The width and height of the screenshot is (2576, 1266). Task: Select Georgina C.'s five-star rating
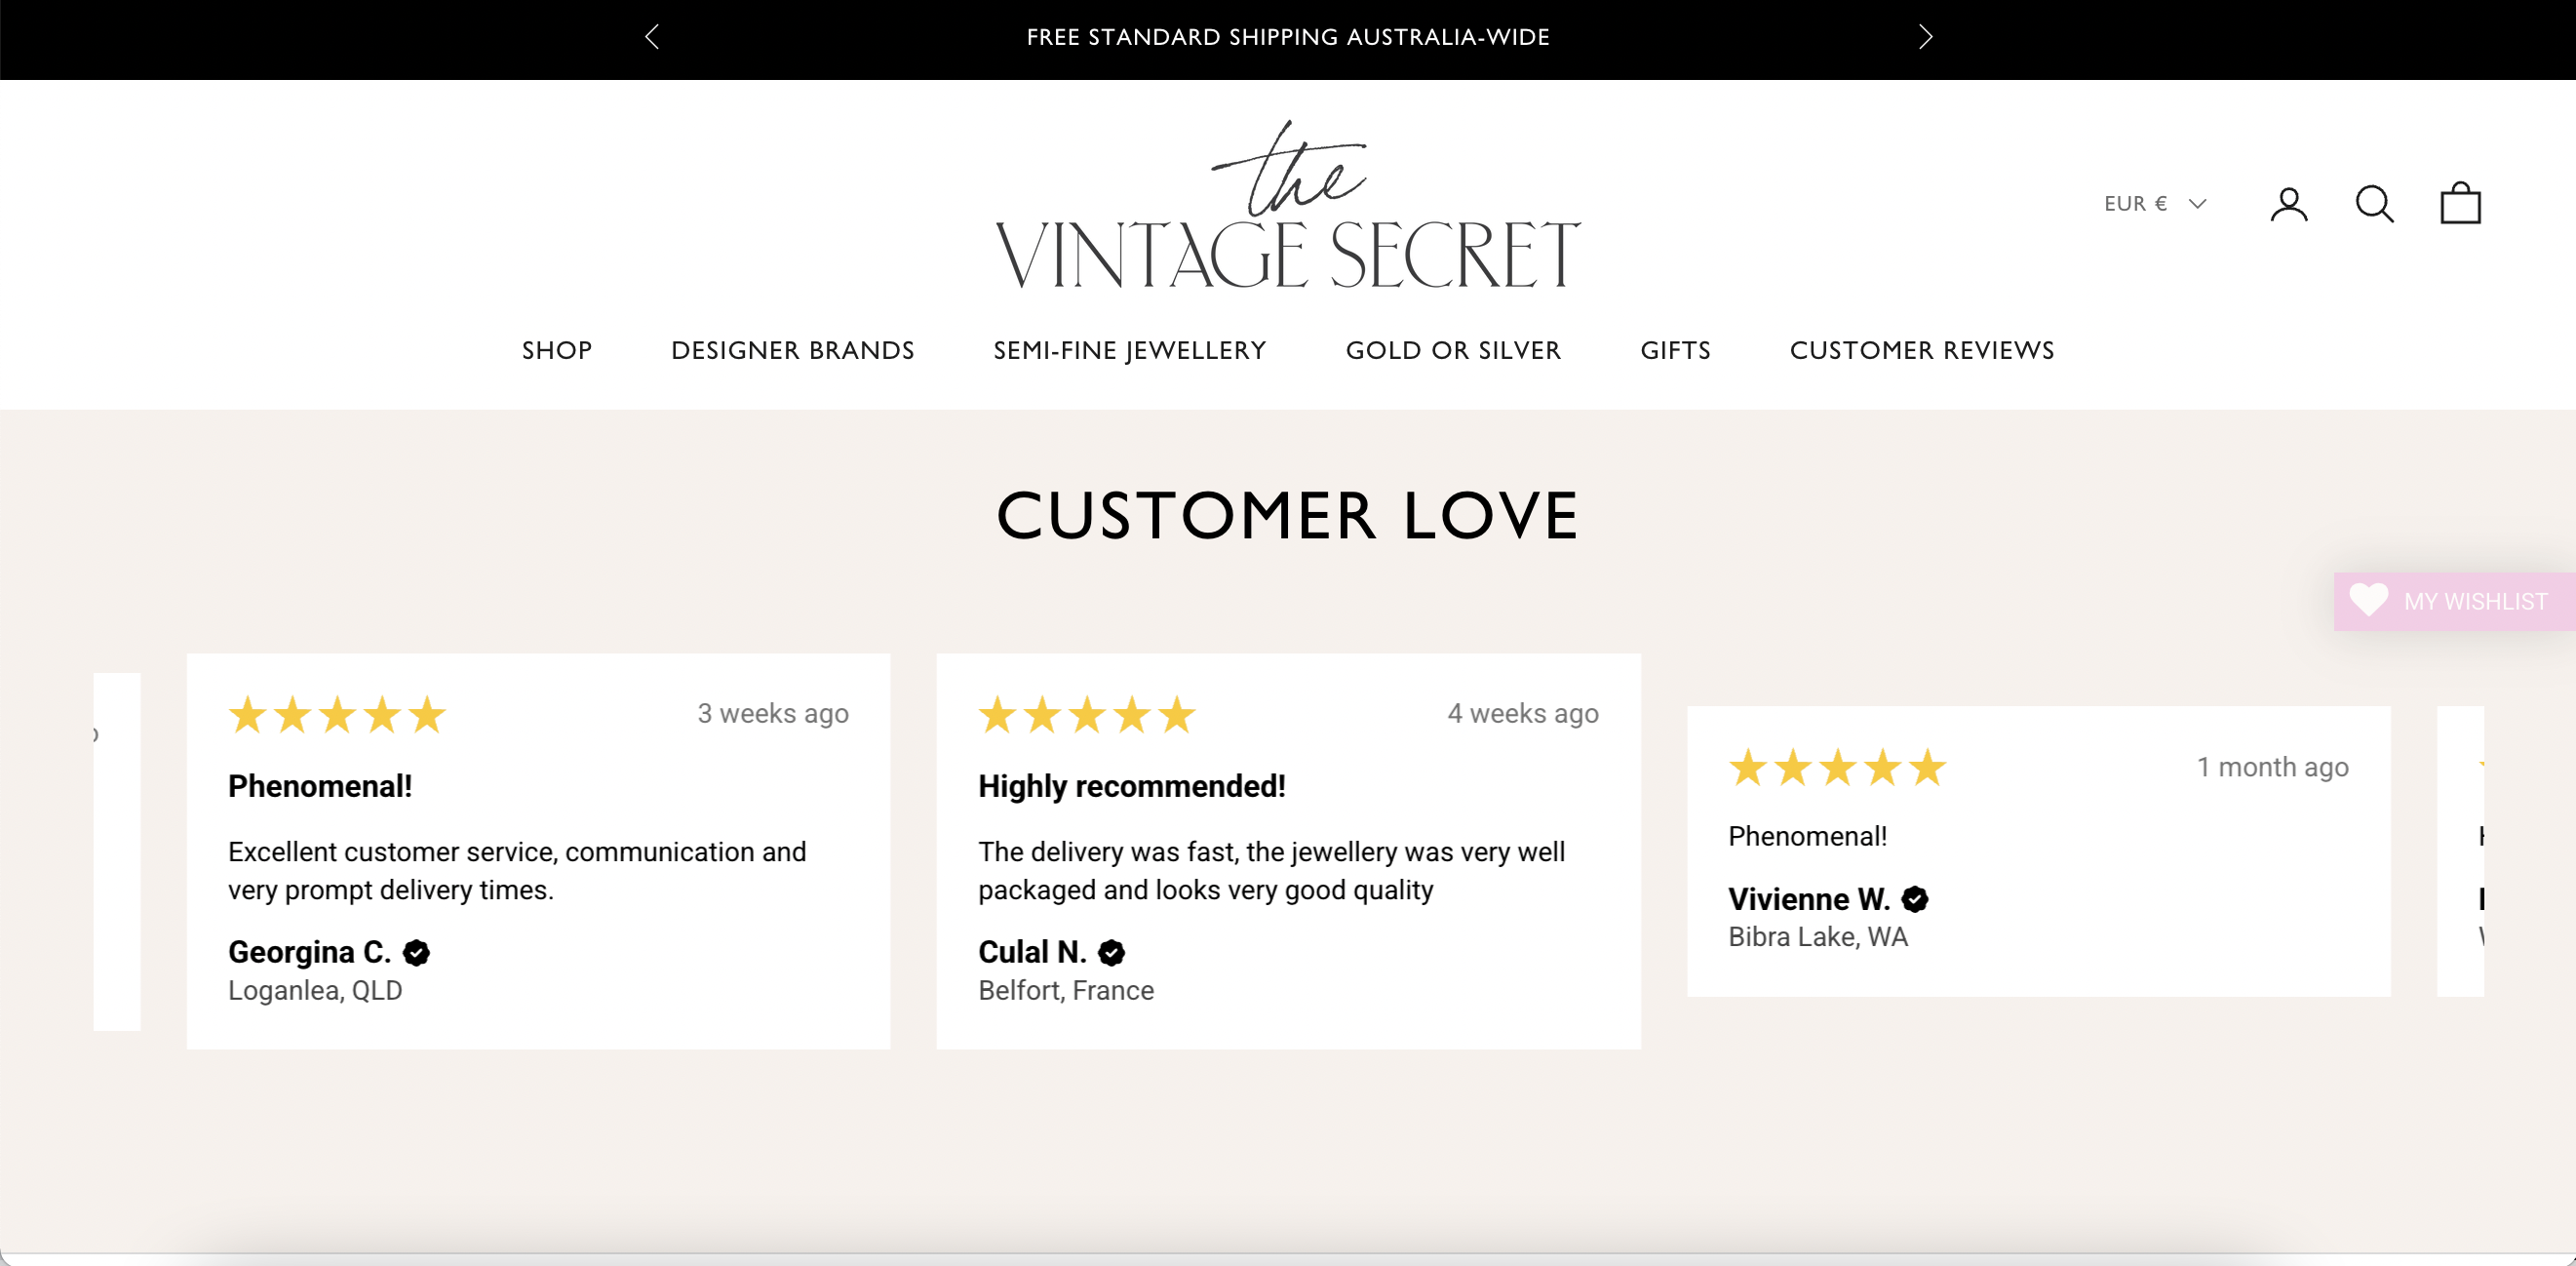(x=337, y=715)
